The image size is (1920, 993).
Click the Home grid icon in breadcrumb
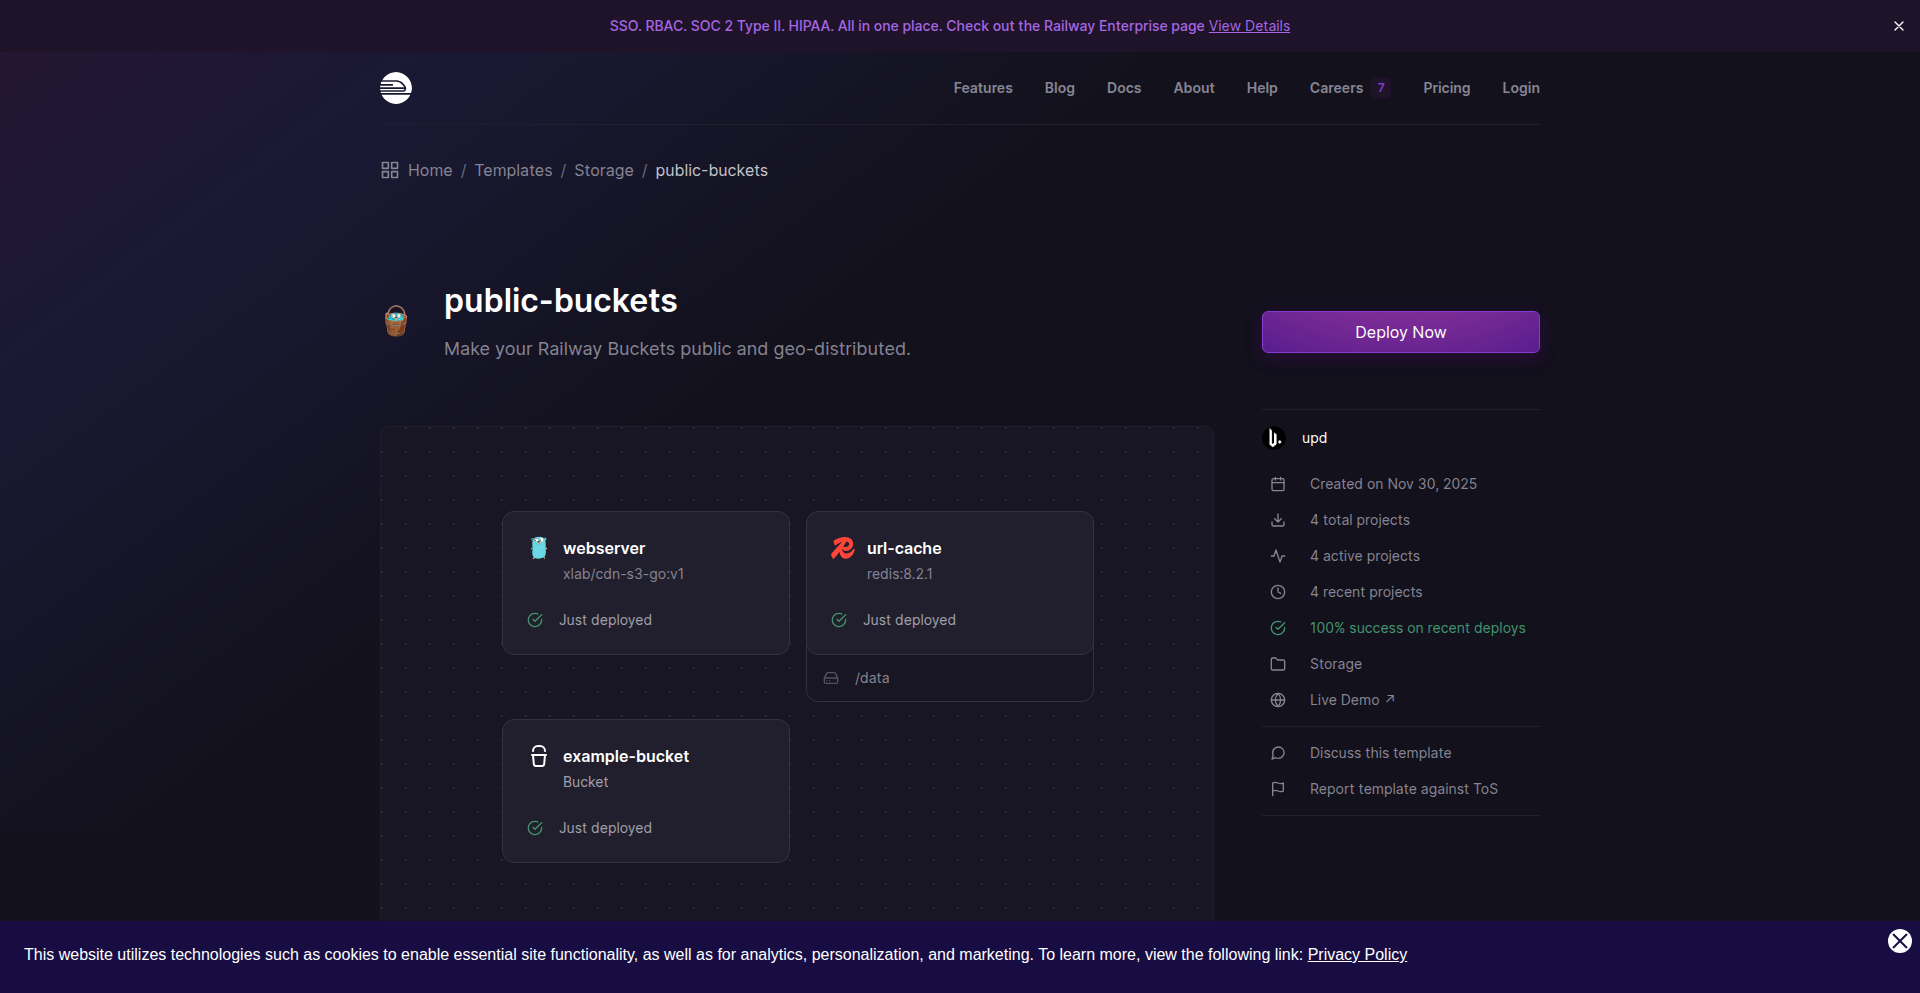pyautogui.click(x=390, y=170)
